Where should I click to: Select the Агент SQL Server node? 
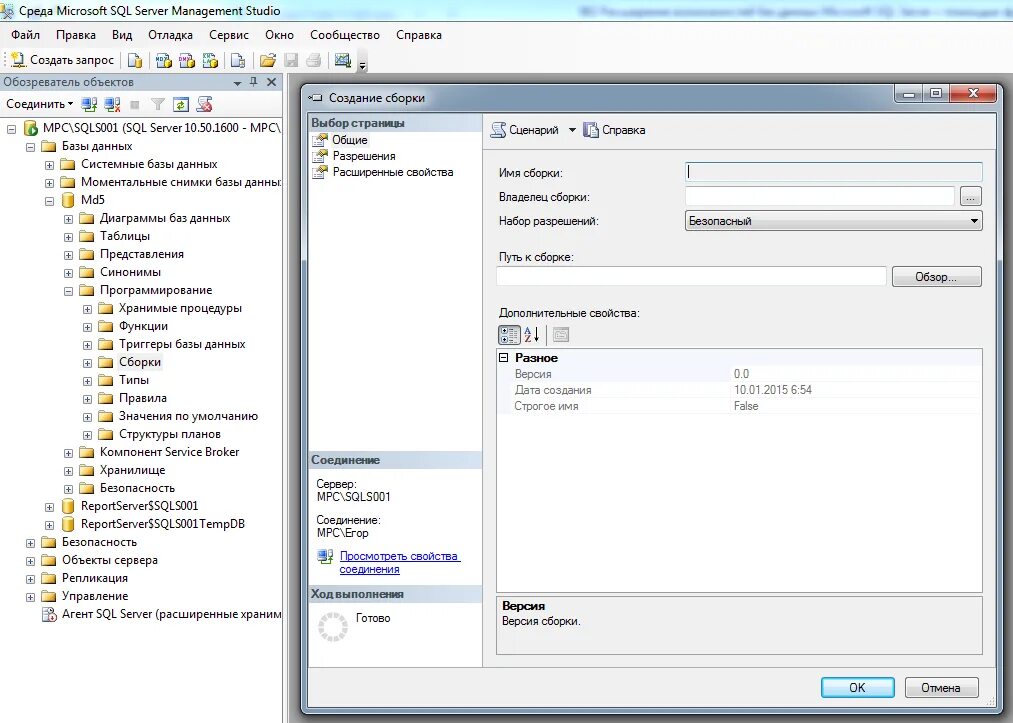(171, 614)
